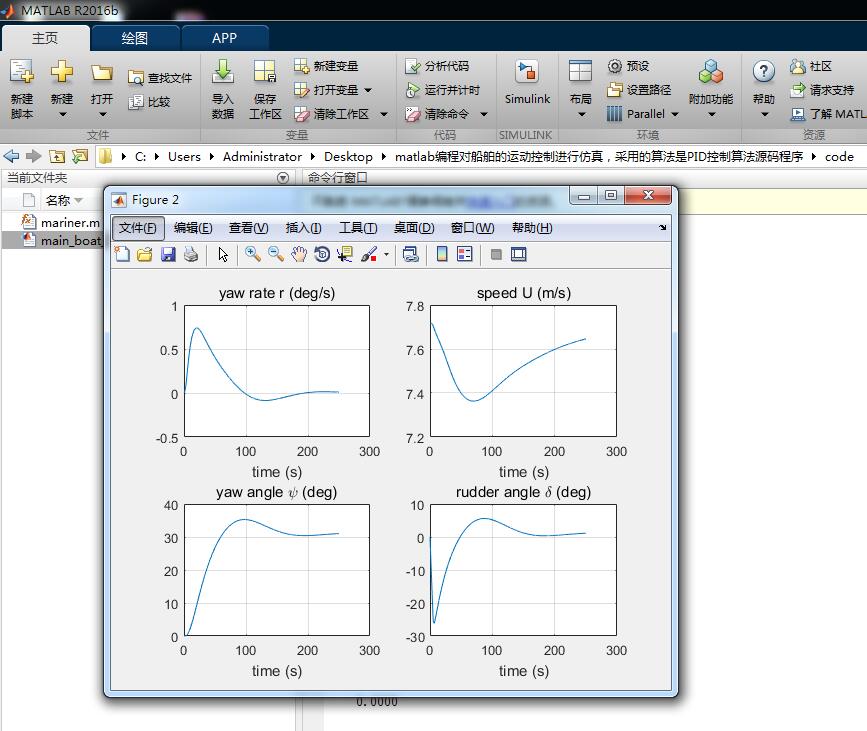Click the Help question mark icon
This screenshot has width=867, height=731.
tap(764, 71)
